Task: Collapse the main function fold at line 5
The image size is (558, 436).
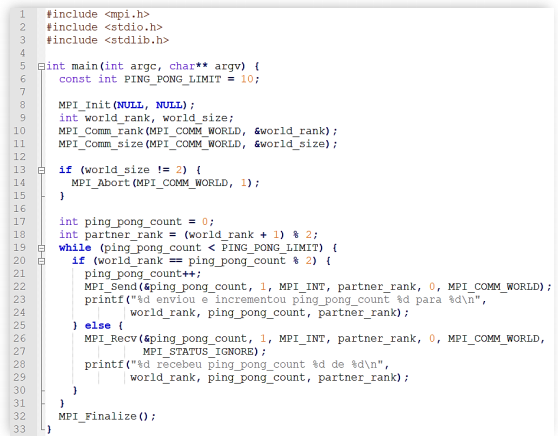Action: pyautogui.click(x=41, y=67)
